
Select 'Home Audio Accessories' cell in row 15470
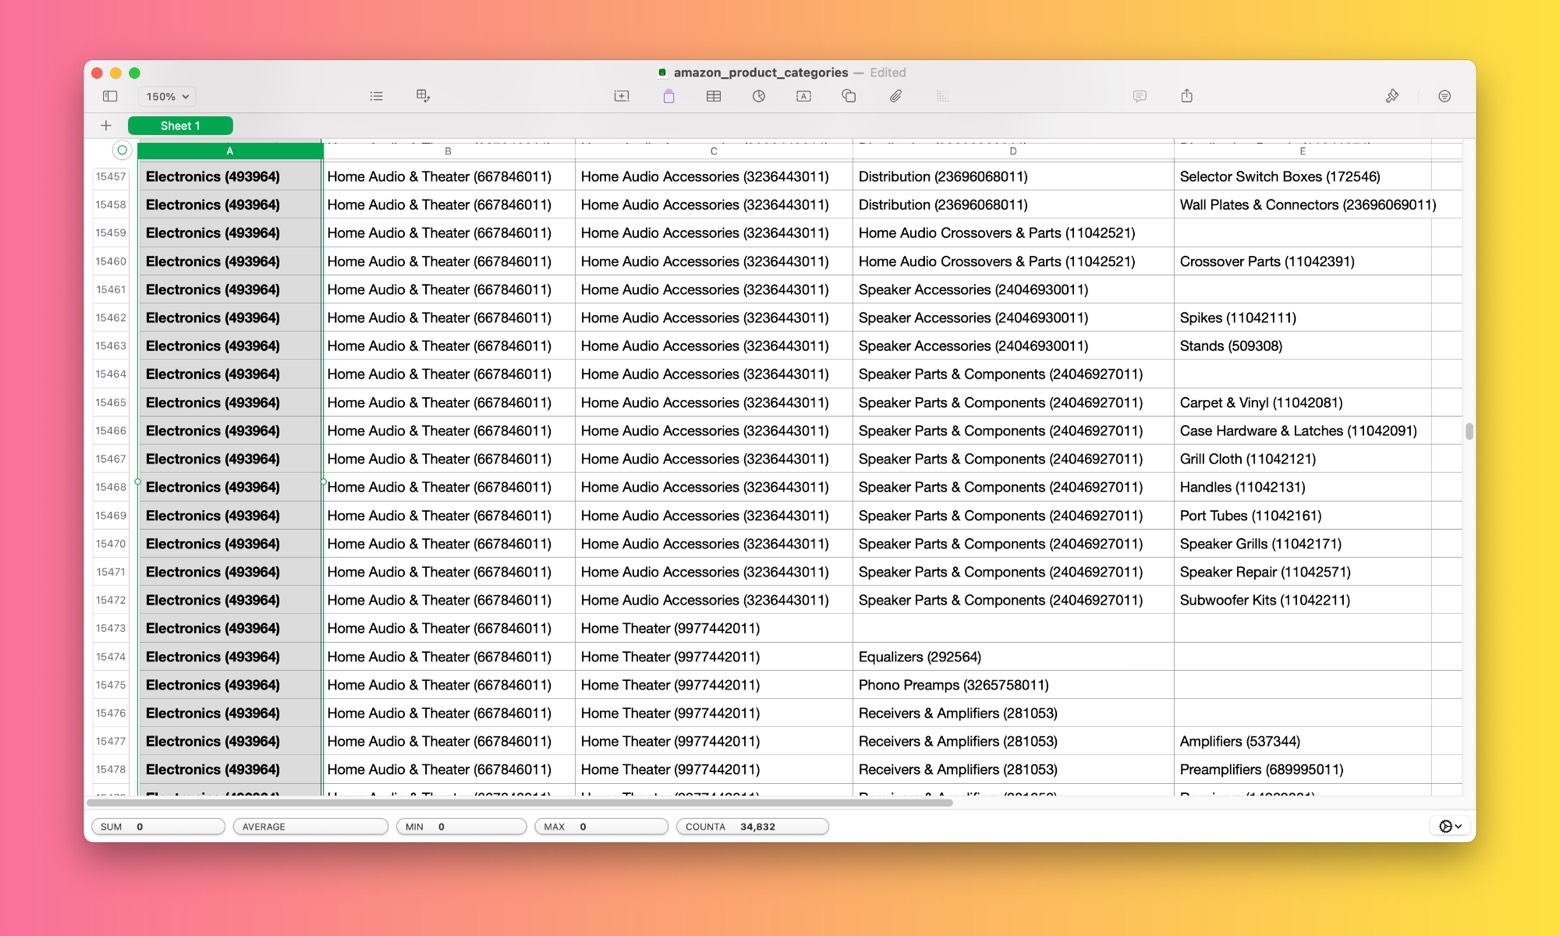tap(714, 544)
